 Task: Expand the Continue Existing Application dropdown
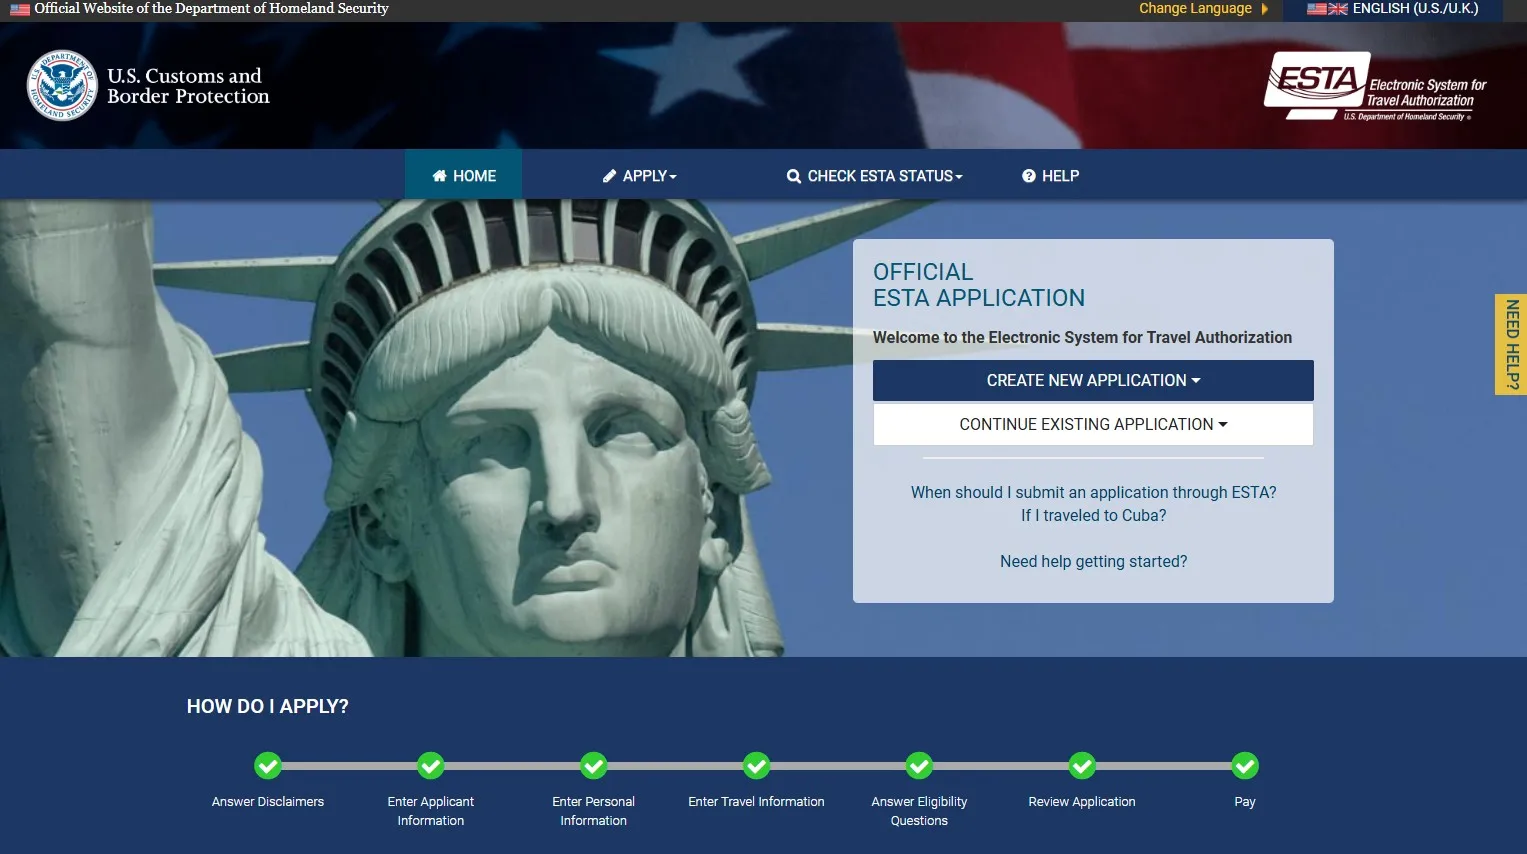coord(1092,425)
